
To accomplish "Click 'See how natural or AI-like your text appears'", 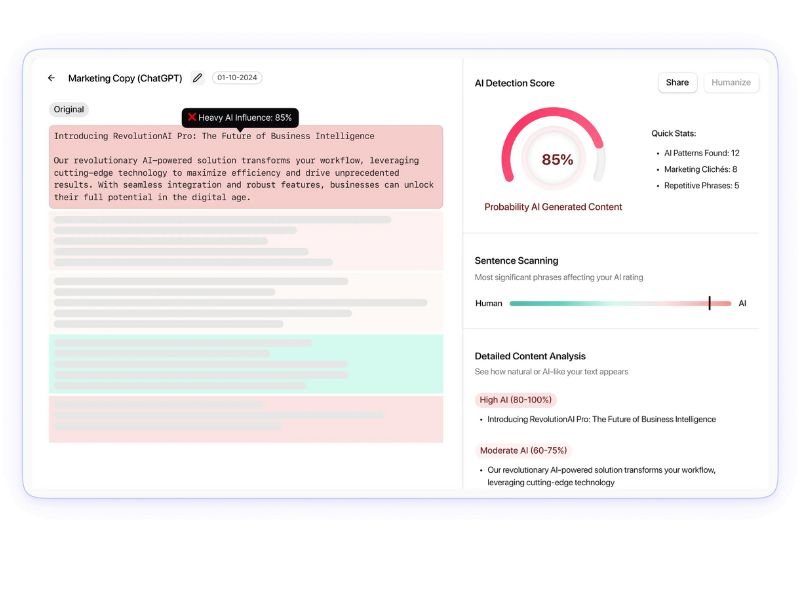I will coord(552,371).
